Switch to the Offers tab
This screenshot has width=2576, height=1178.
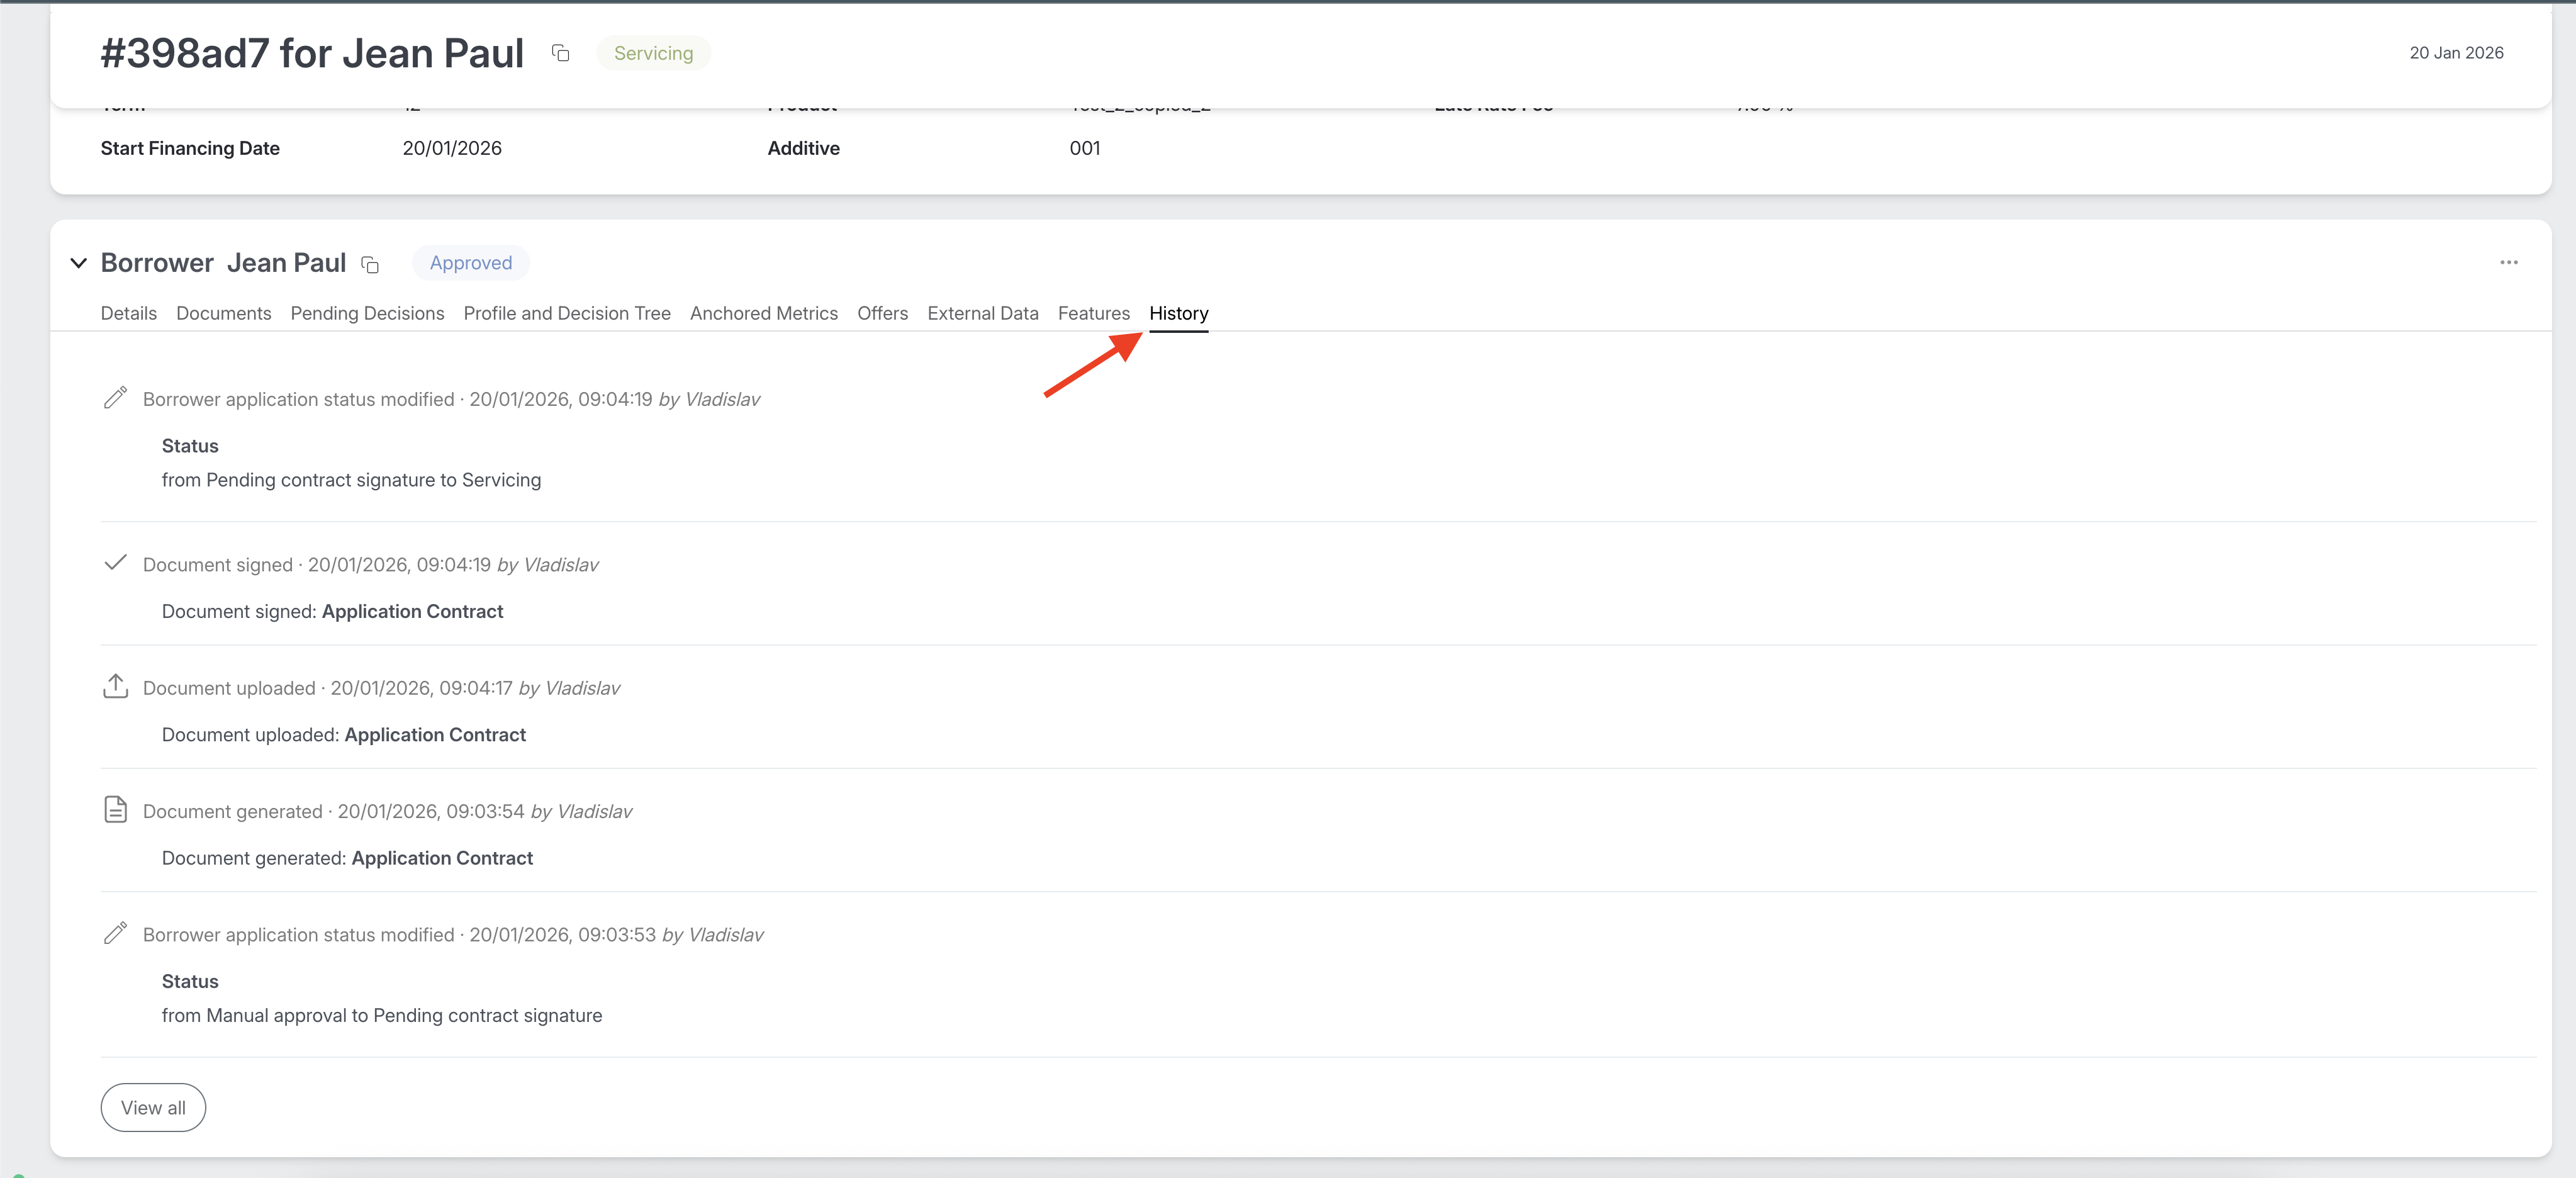pyautogui.click(x=882, y=313)
